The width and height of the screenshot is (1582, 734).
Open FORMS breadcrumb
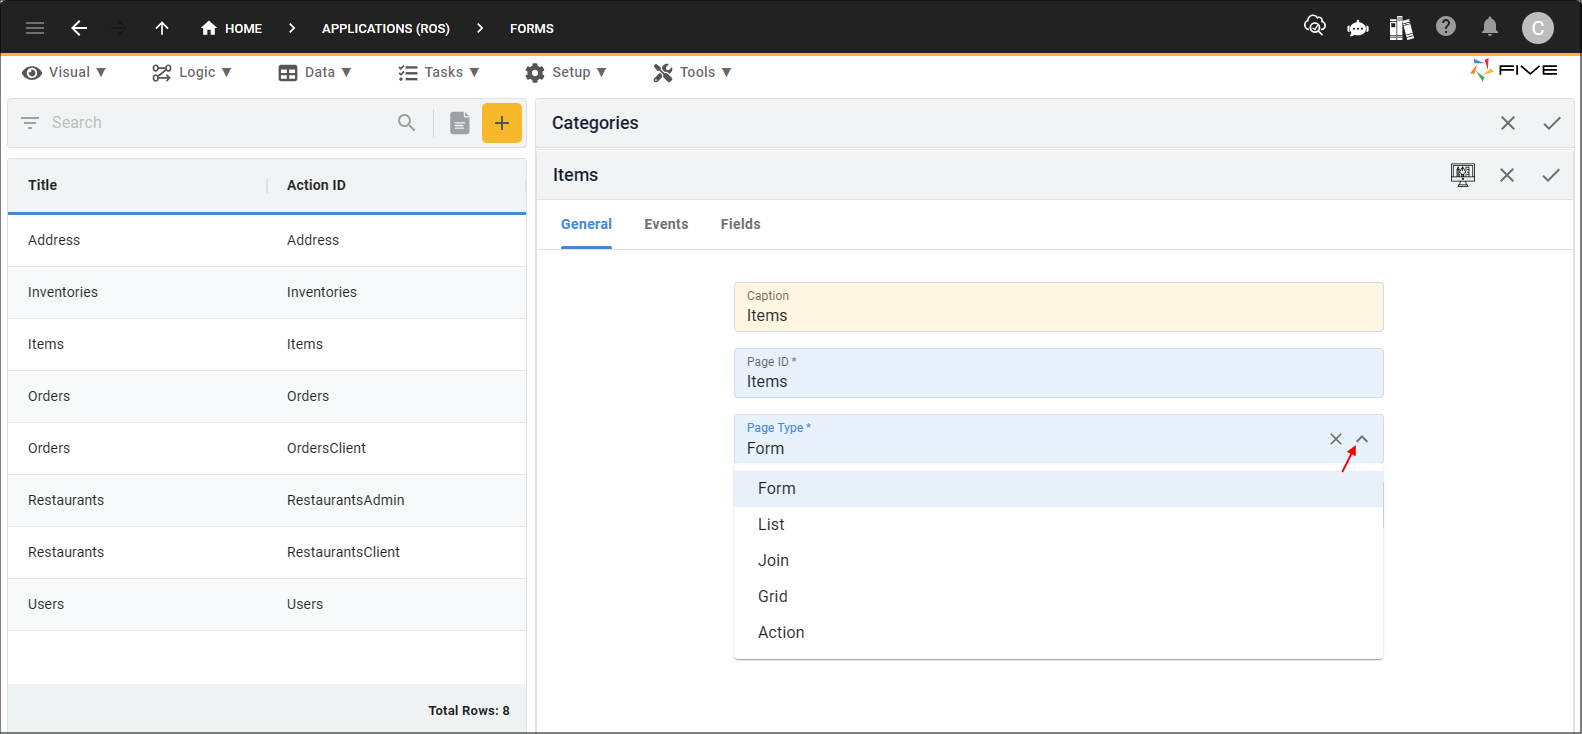click(532, 28)
